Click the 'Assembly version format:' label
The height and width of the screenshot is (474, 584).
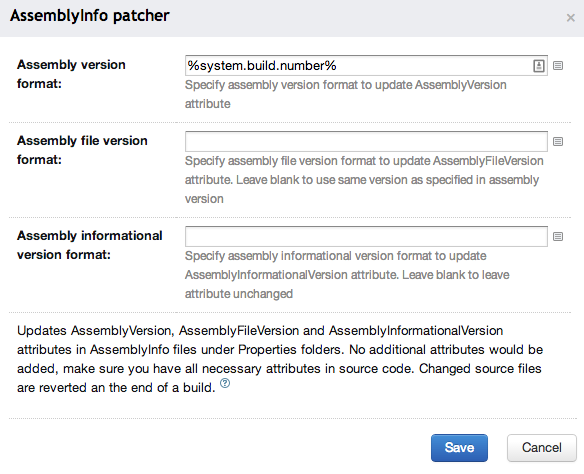(71, 74)
